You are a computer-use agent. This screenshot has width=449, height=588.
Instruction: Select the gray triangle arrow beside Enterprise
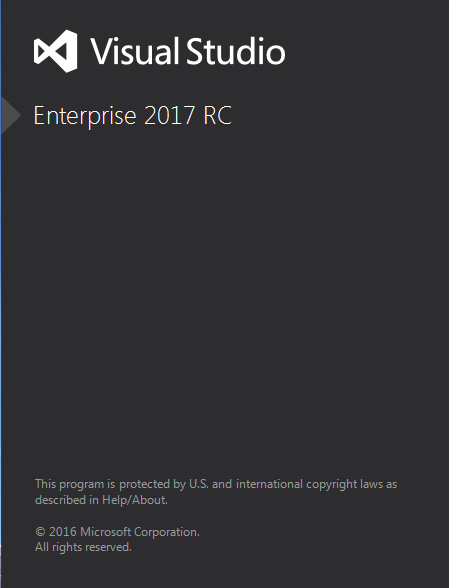pyautogui.click(x=11, y=115)
